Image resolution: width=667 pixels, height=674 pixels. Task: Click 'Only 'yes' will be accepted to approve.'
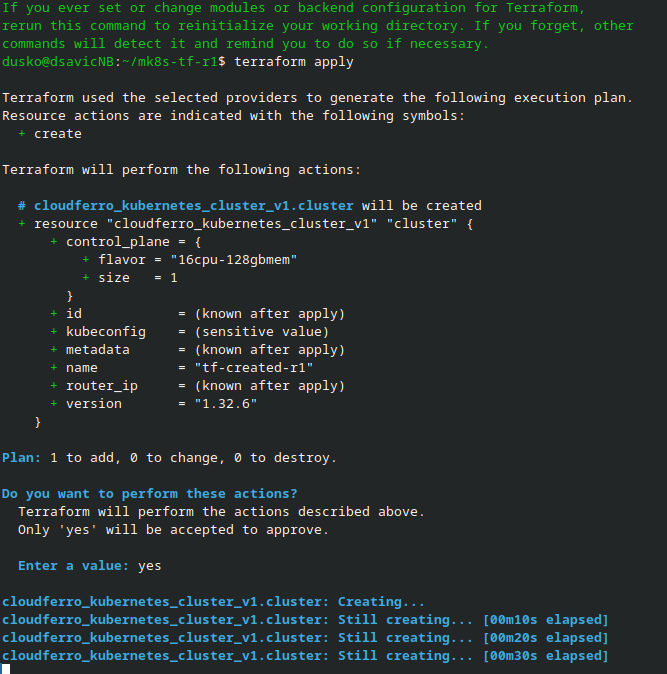[x=174, y=530]
